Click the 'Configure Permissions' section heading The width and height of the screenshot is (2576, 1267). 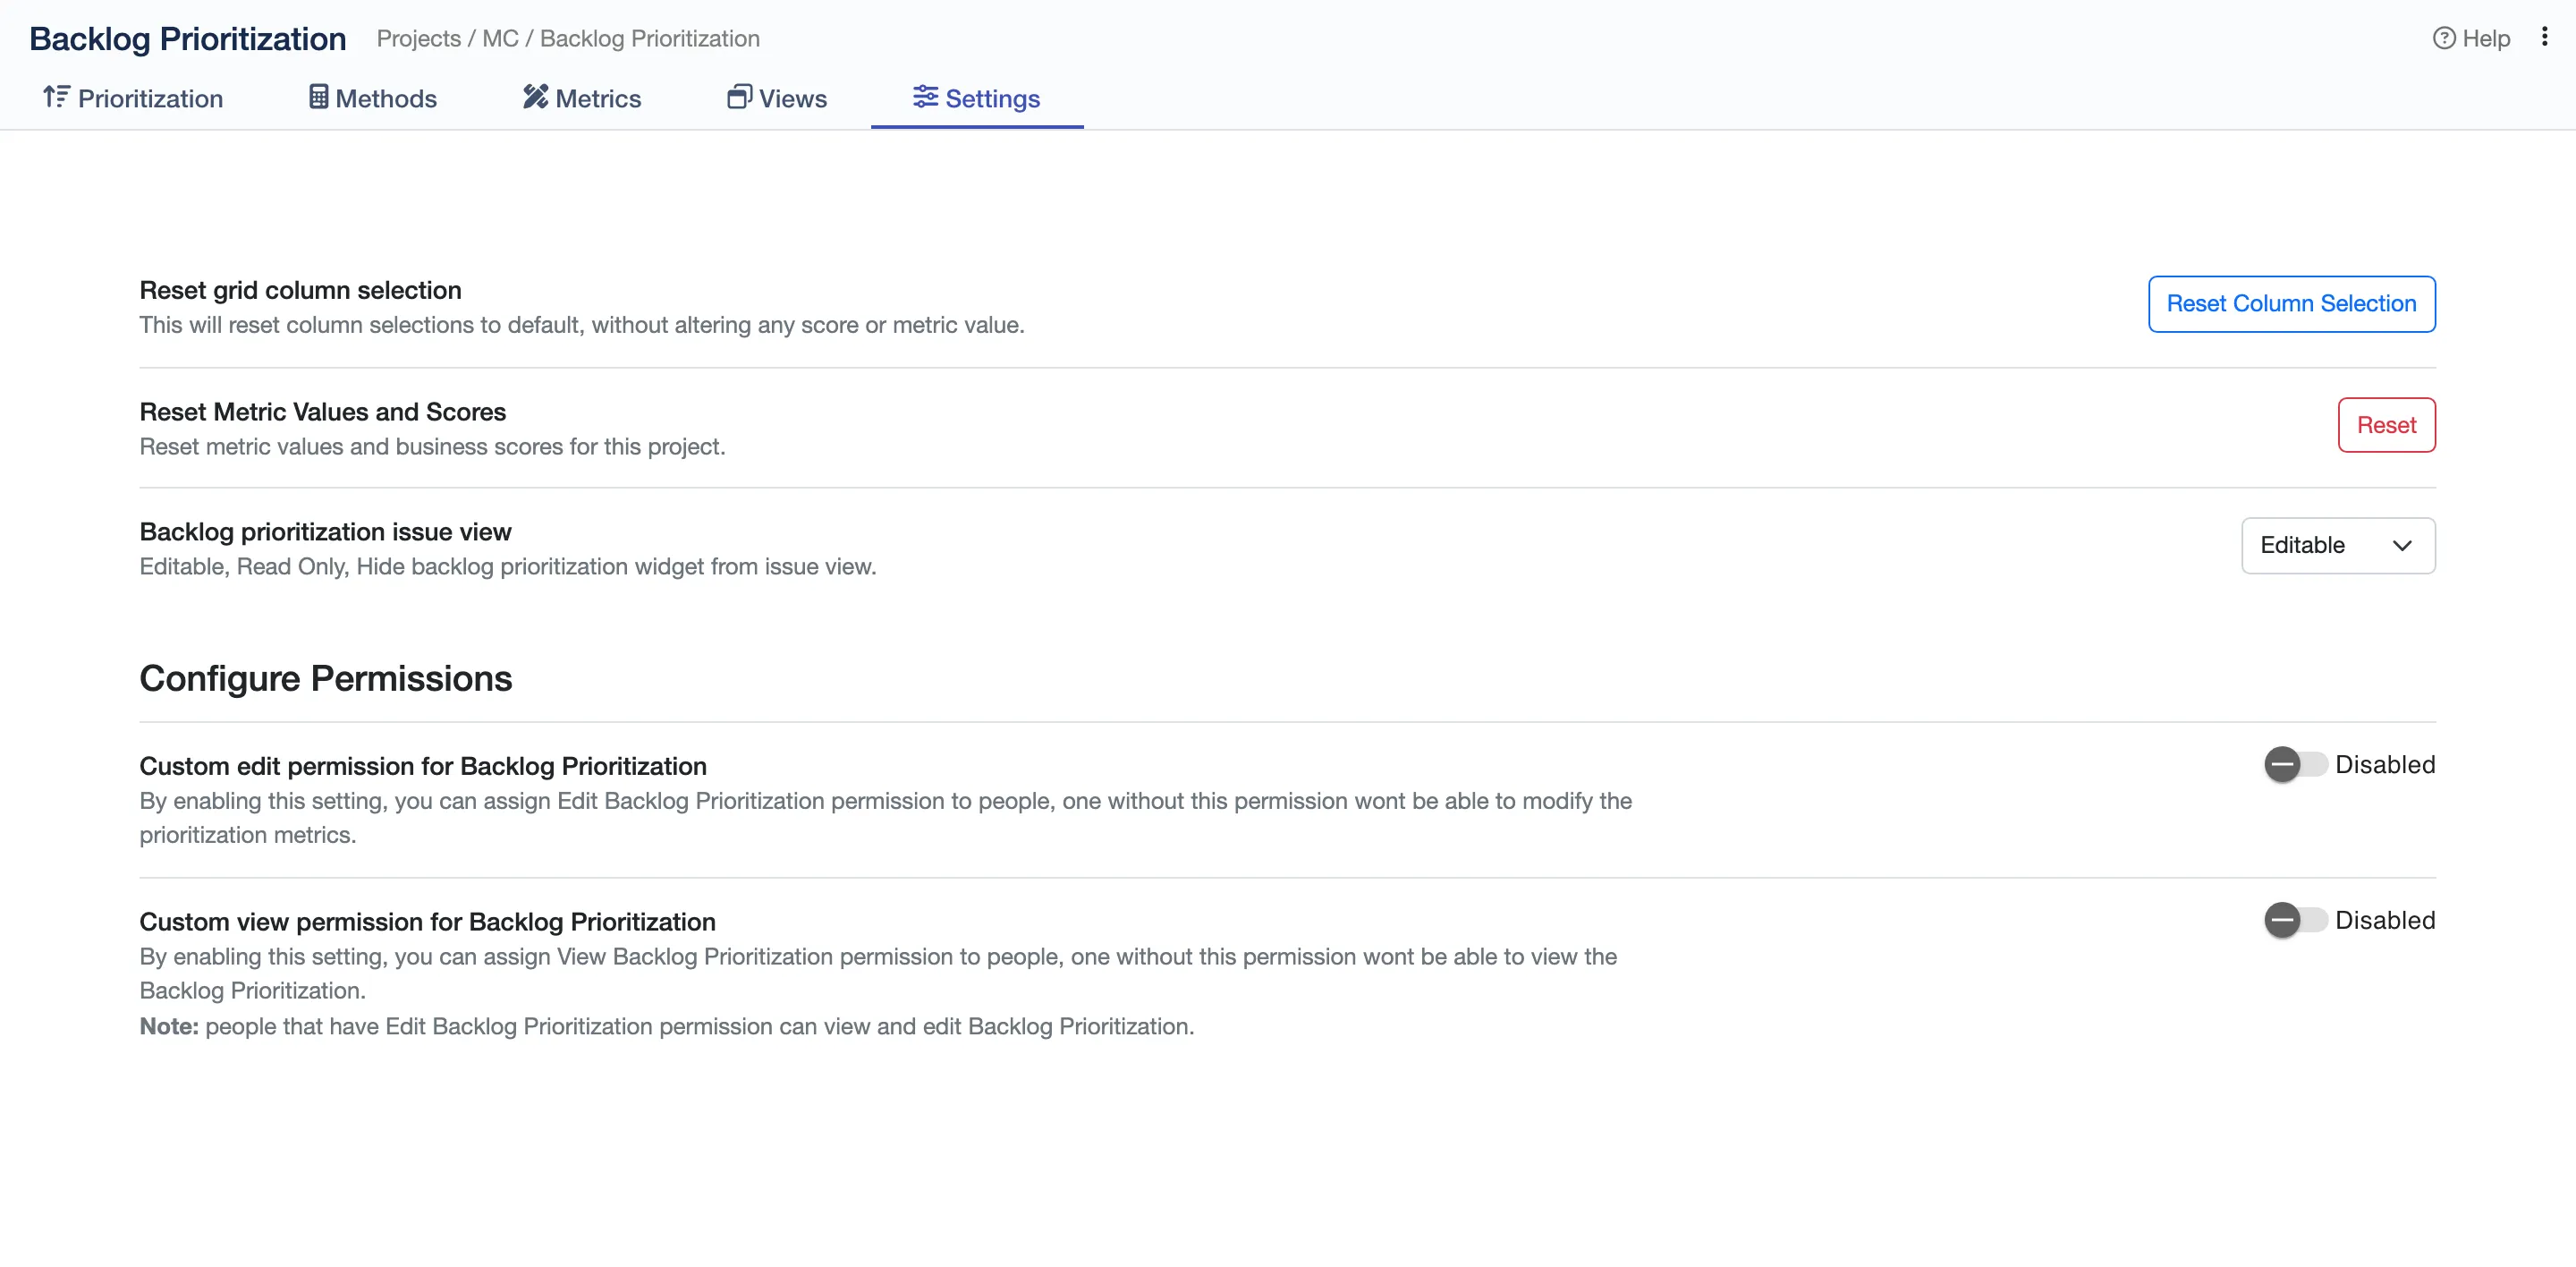pos(325,678)
